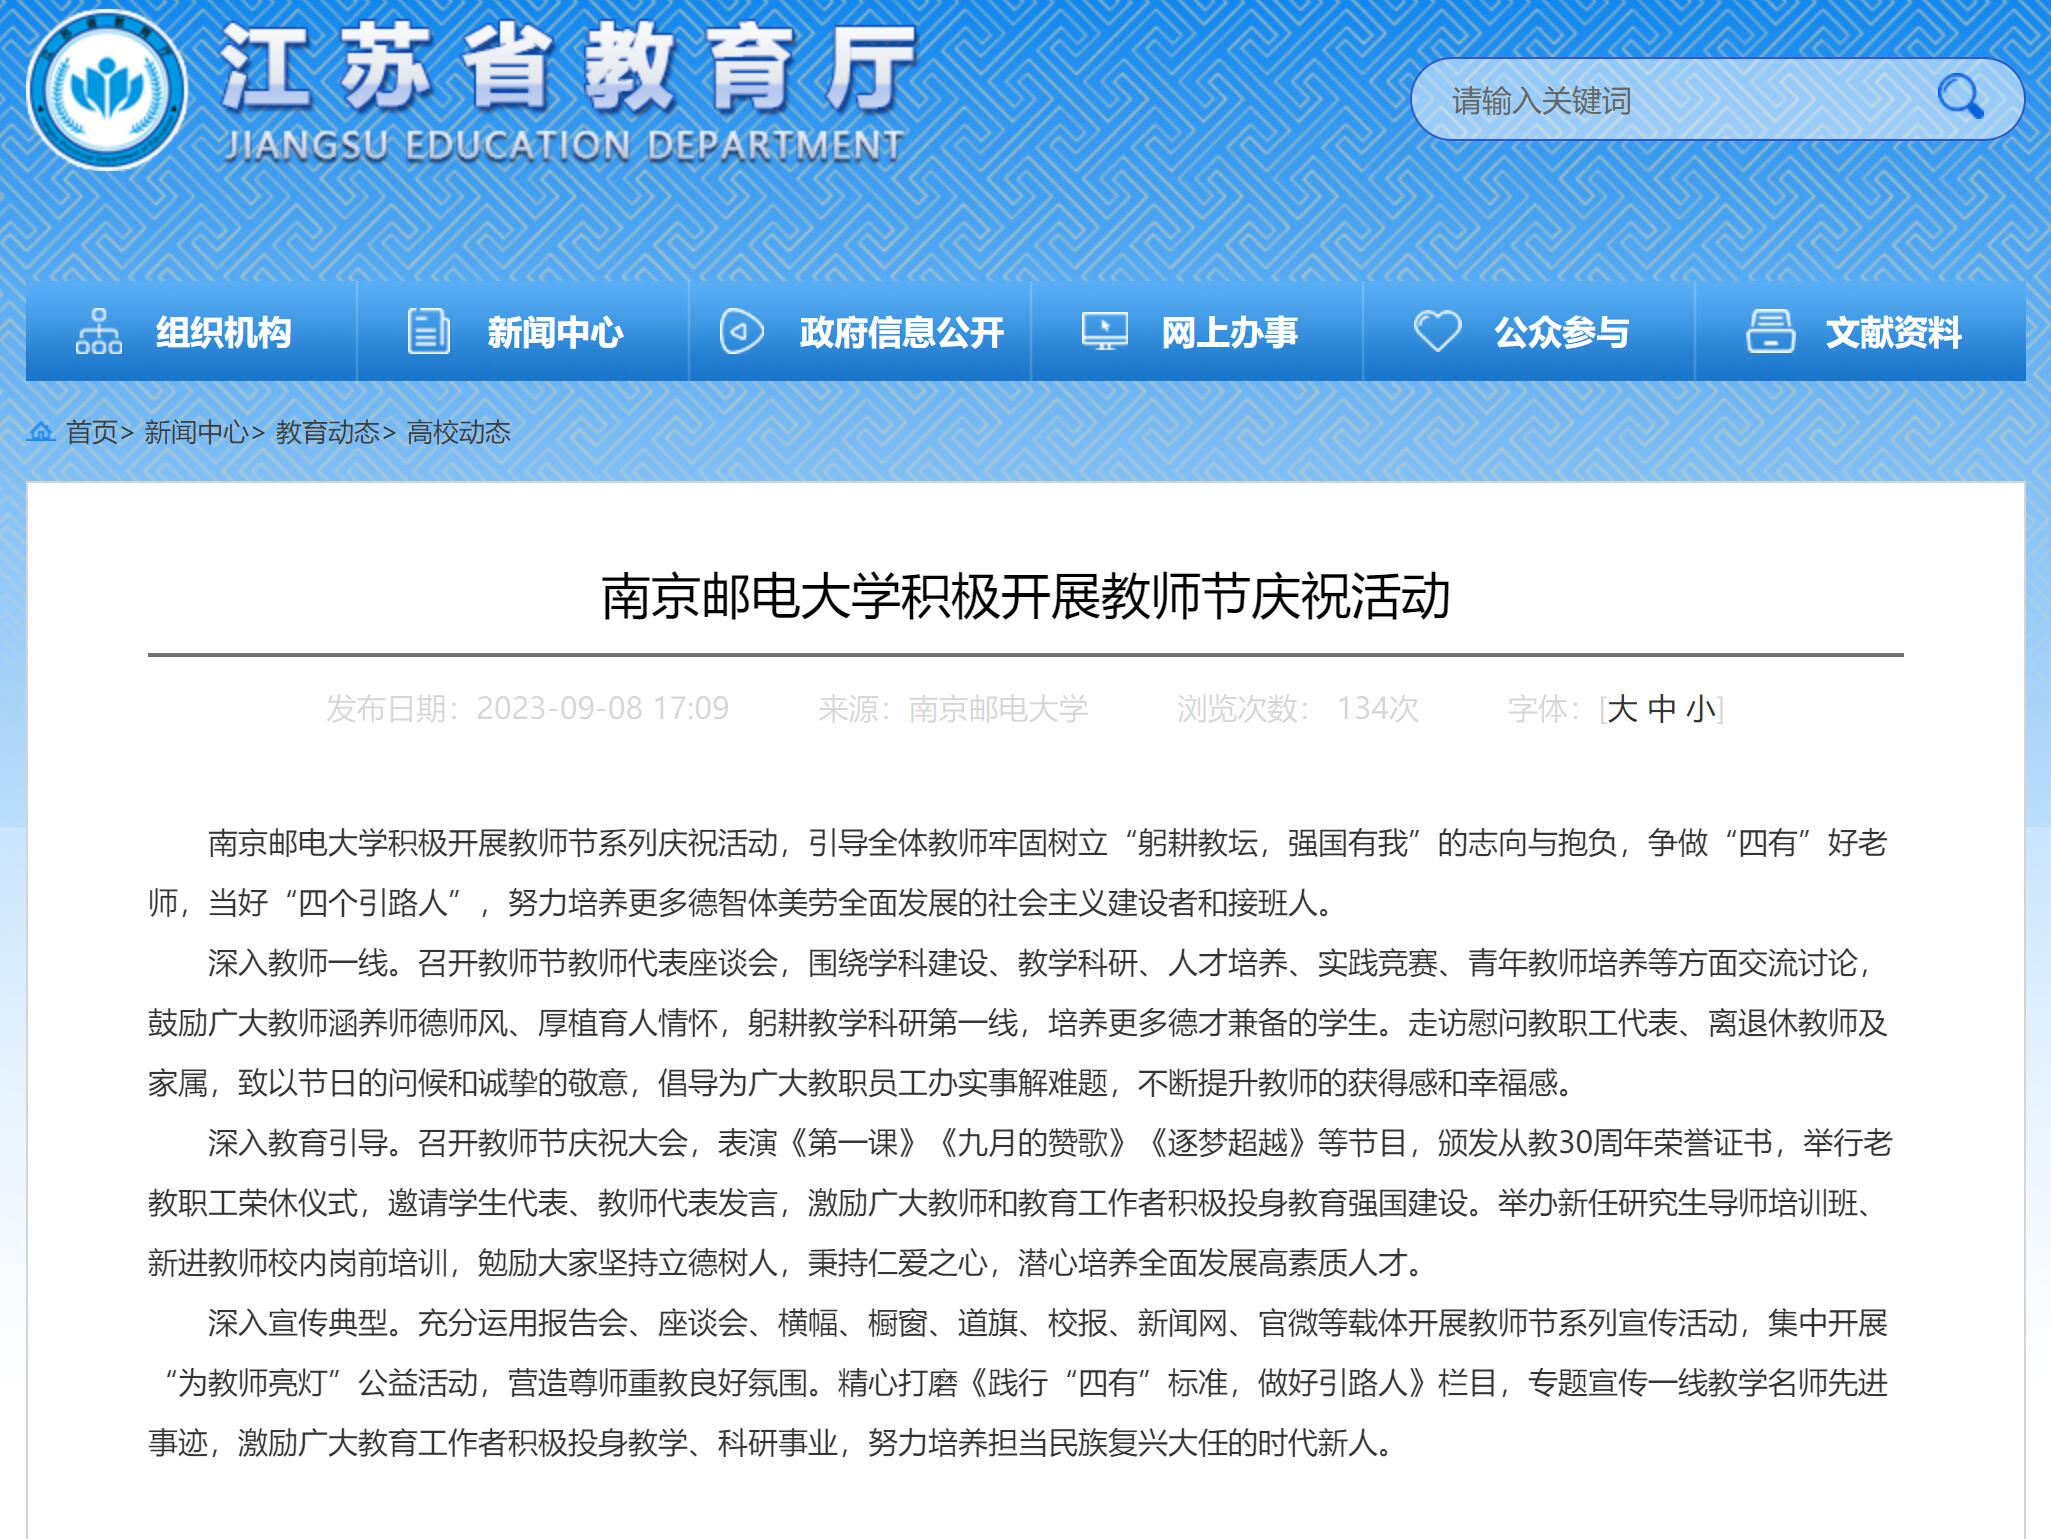
Task: Click the Jiangsu Education Department logo emblem
Action: pos(107,92)
